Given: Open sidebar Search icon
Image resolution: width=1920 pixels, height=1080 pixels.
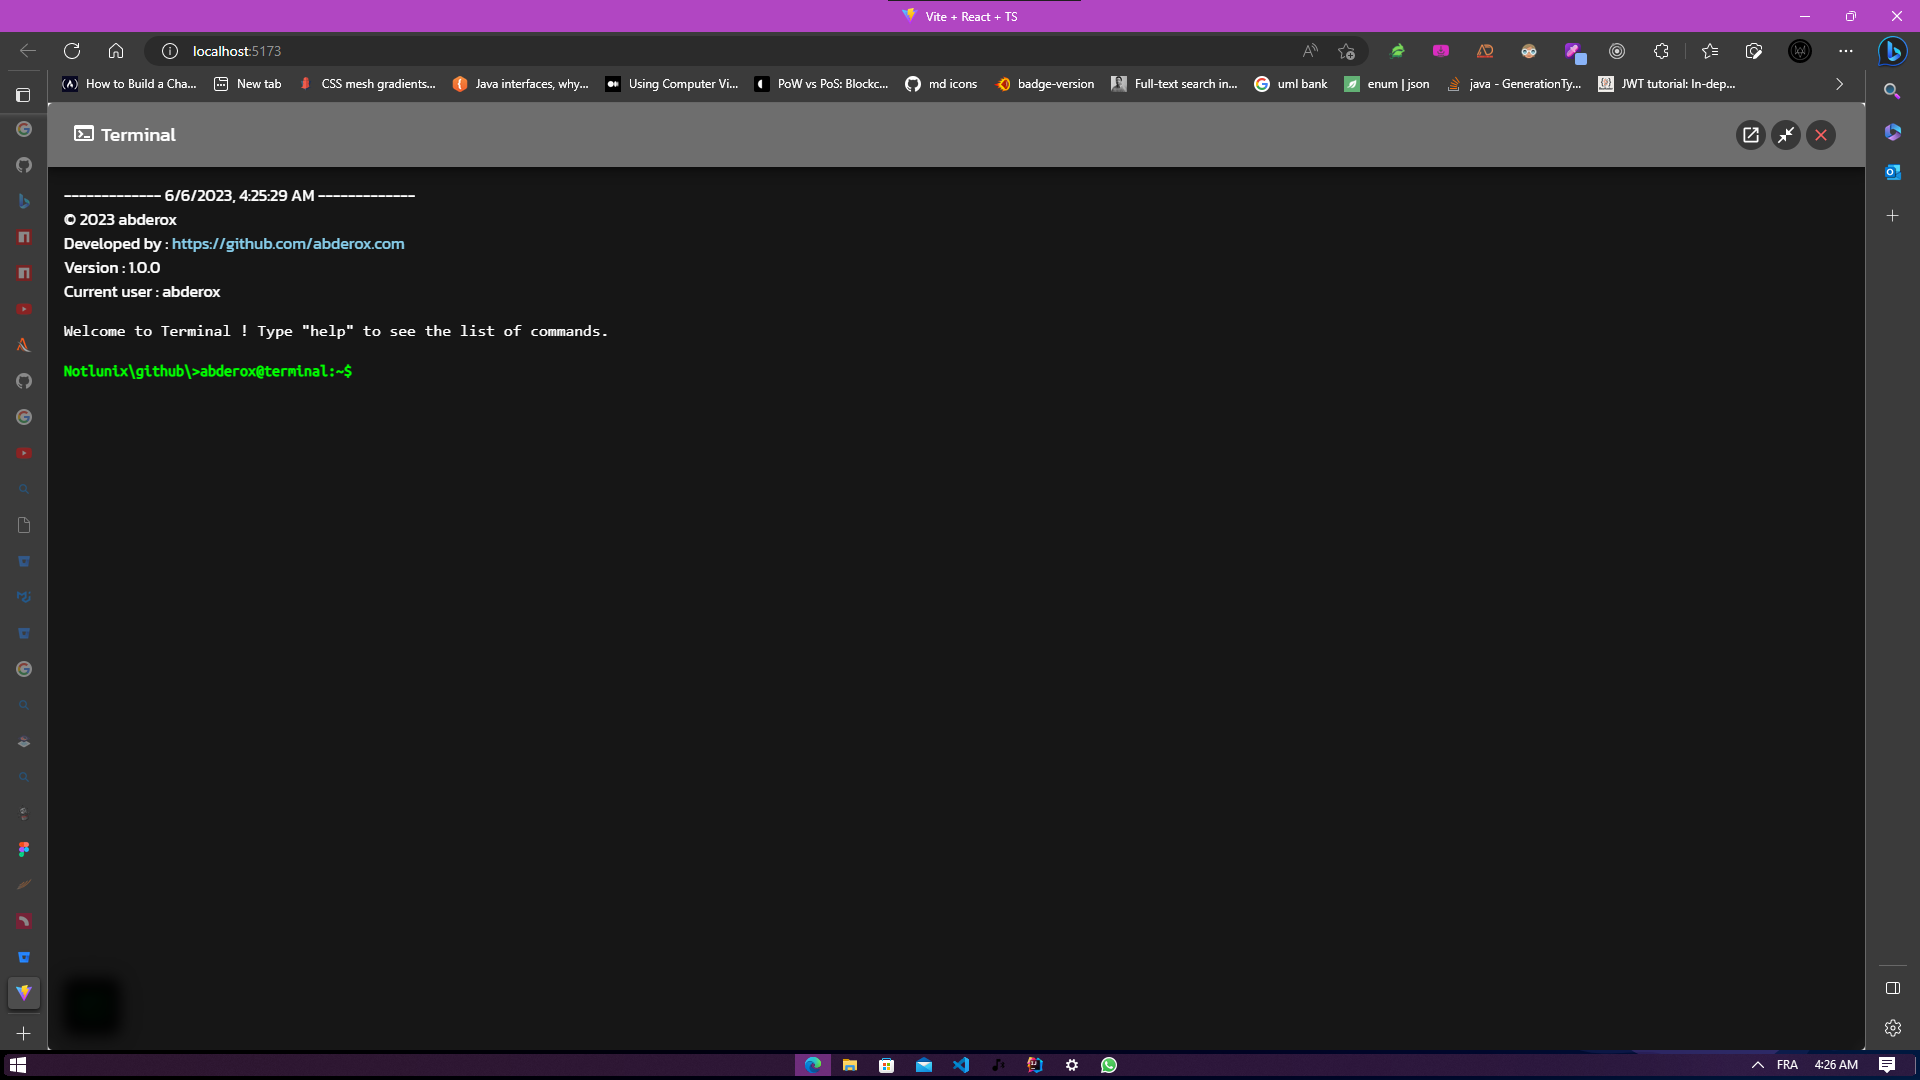Looking at the screenshot, I should pyautogui.click(x=1892, y=91).
